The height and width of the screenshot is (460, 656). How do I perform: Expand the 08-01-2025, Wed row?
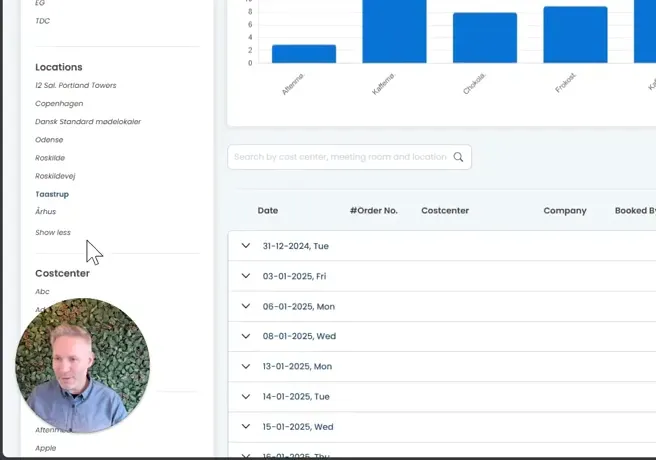pyautogui.click(x=246, y=336)
